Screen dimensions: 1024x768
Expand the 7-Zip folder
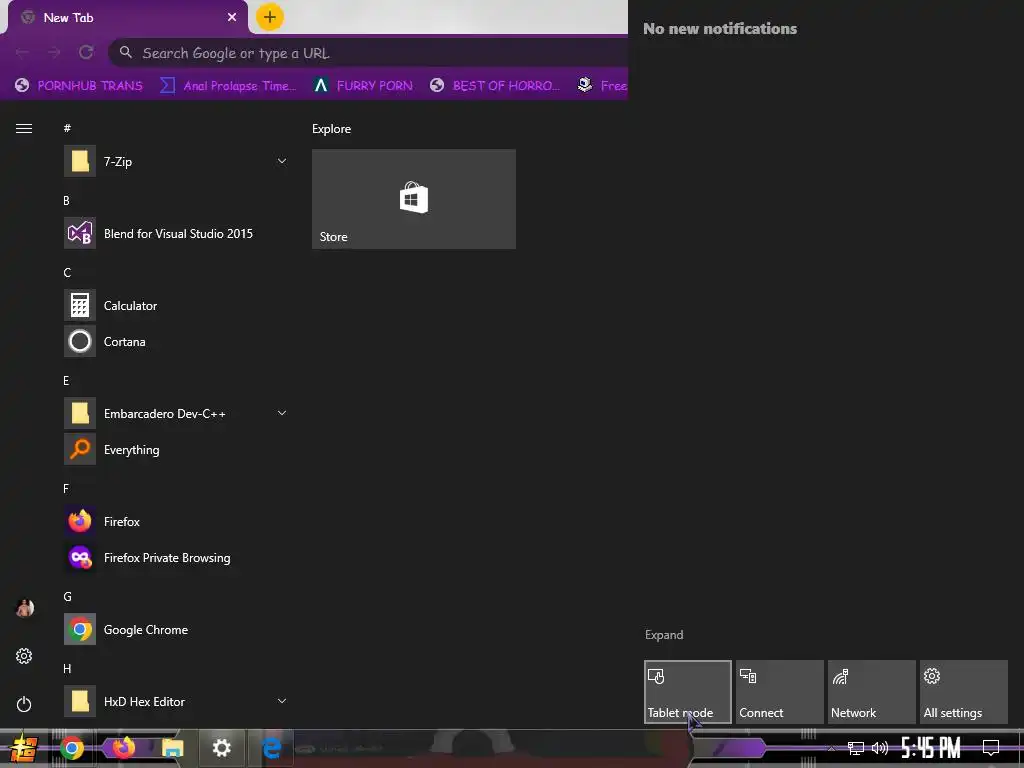pos(282,161)
